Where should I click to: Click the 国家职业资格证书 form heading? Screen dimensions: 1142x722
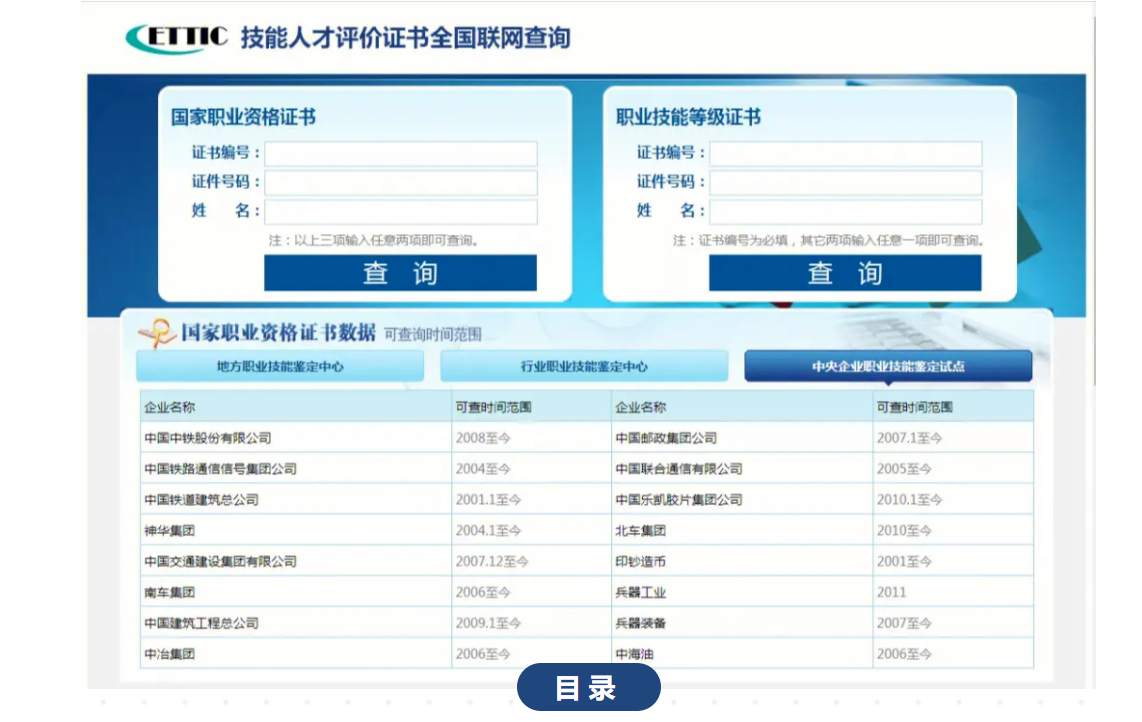243,117
